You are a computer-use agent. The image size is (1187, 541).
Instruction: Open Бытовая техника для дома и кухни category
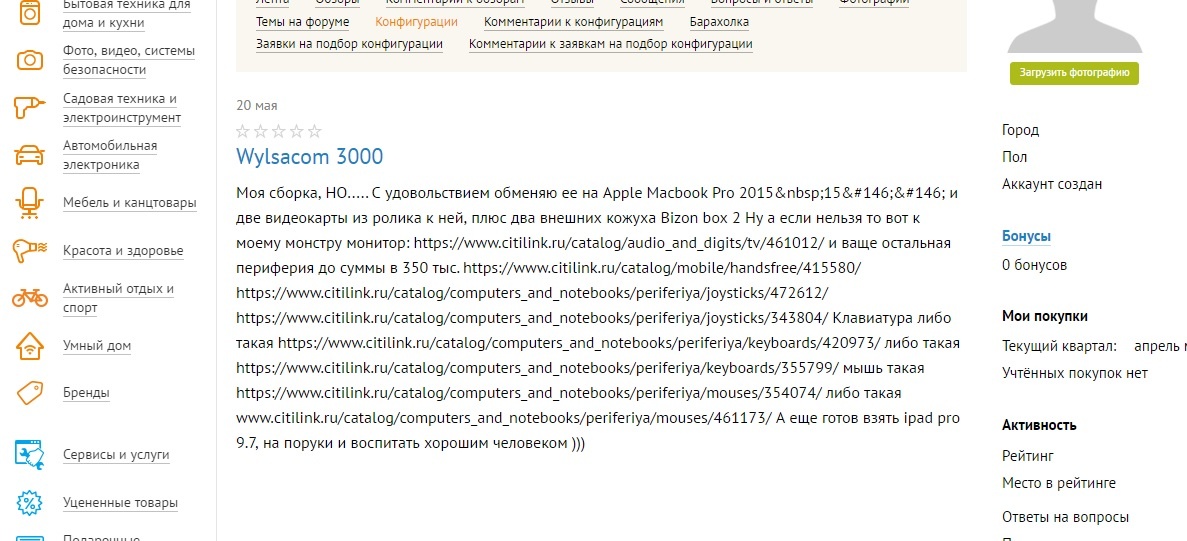pyautogui.click(x=126, y=14)
